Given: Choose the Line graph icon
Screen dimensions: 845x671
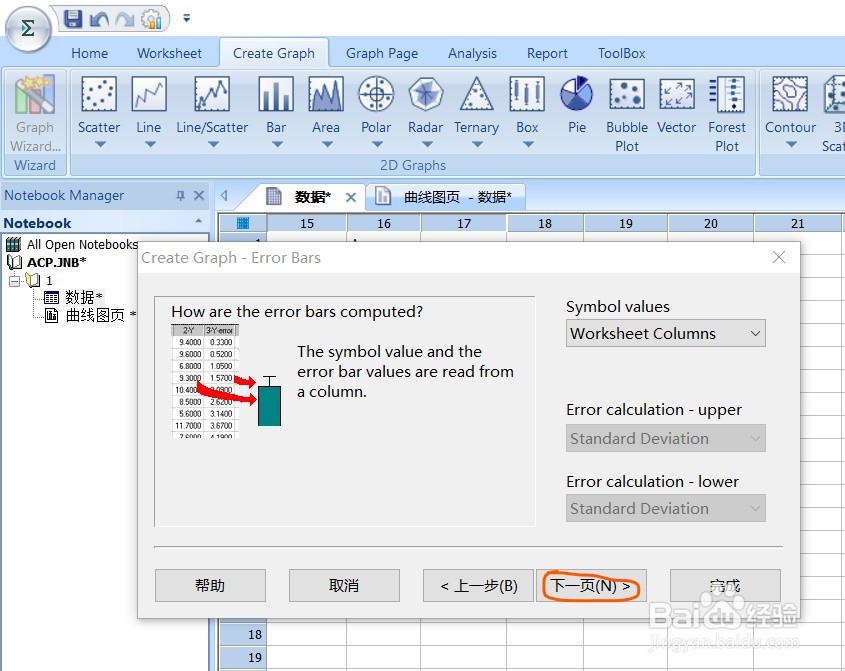Looking at the screenshot, I should pyautogui.click(x=149, y=94).
